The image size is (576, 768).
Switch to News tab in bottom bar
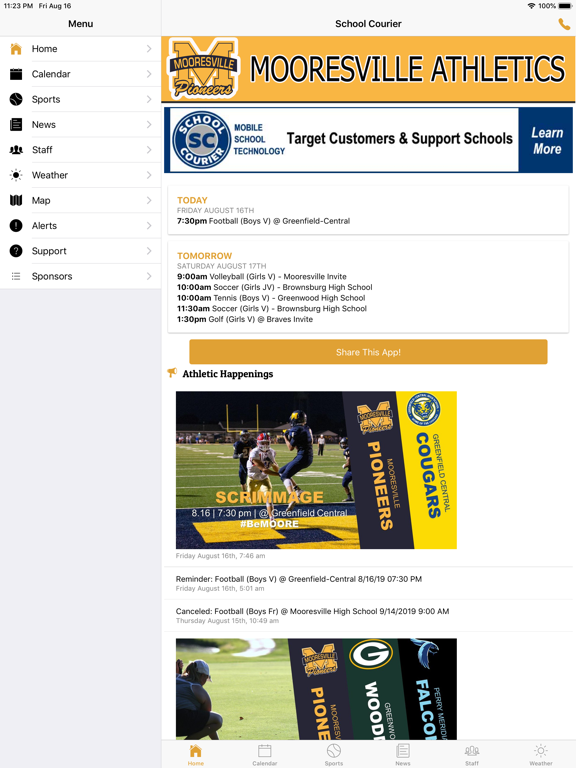[x=403, y=755]
